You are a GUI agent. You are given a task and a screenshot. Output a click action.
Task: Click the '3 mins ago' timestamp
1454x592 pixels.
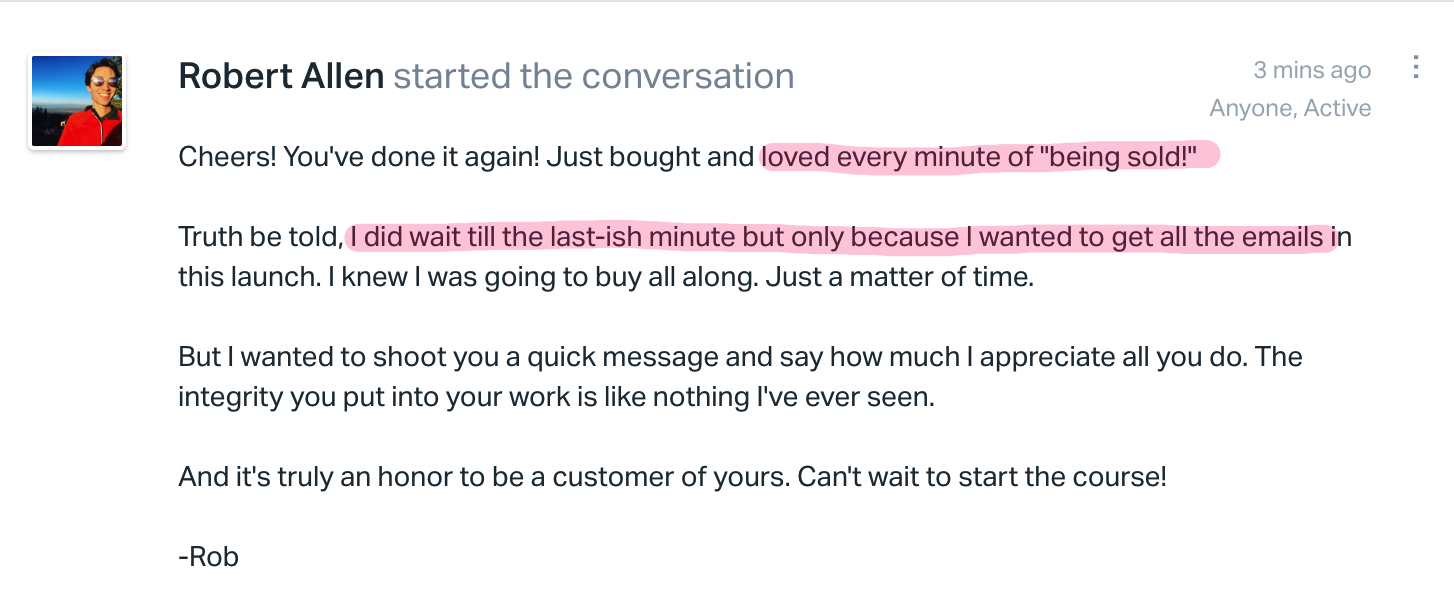(1312, 70)
